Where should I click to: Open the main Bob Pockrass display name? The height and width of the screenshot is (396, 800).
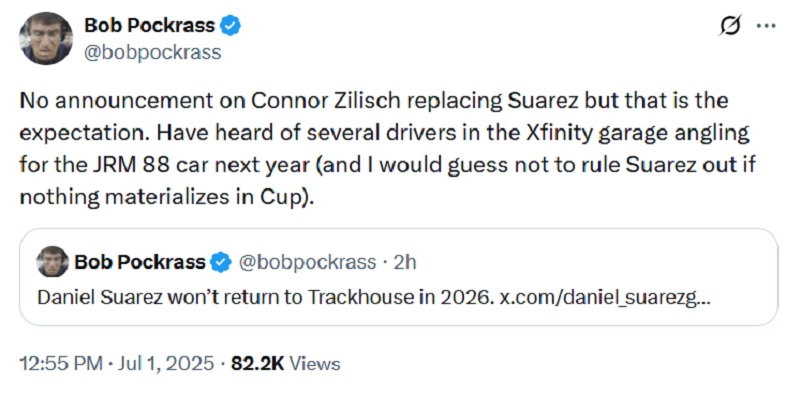(x=149, y=25)
